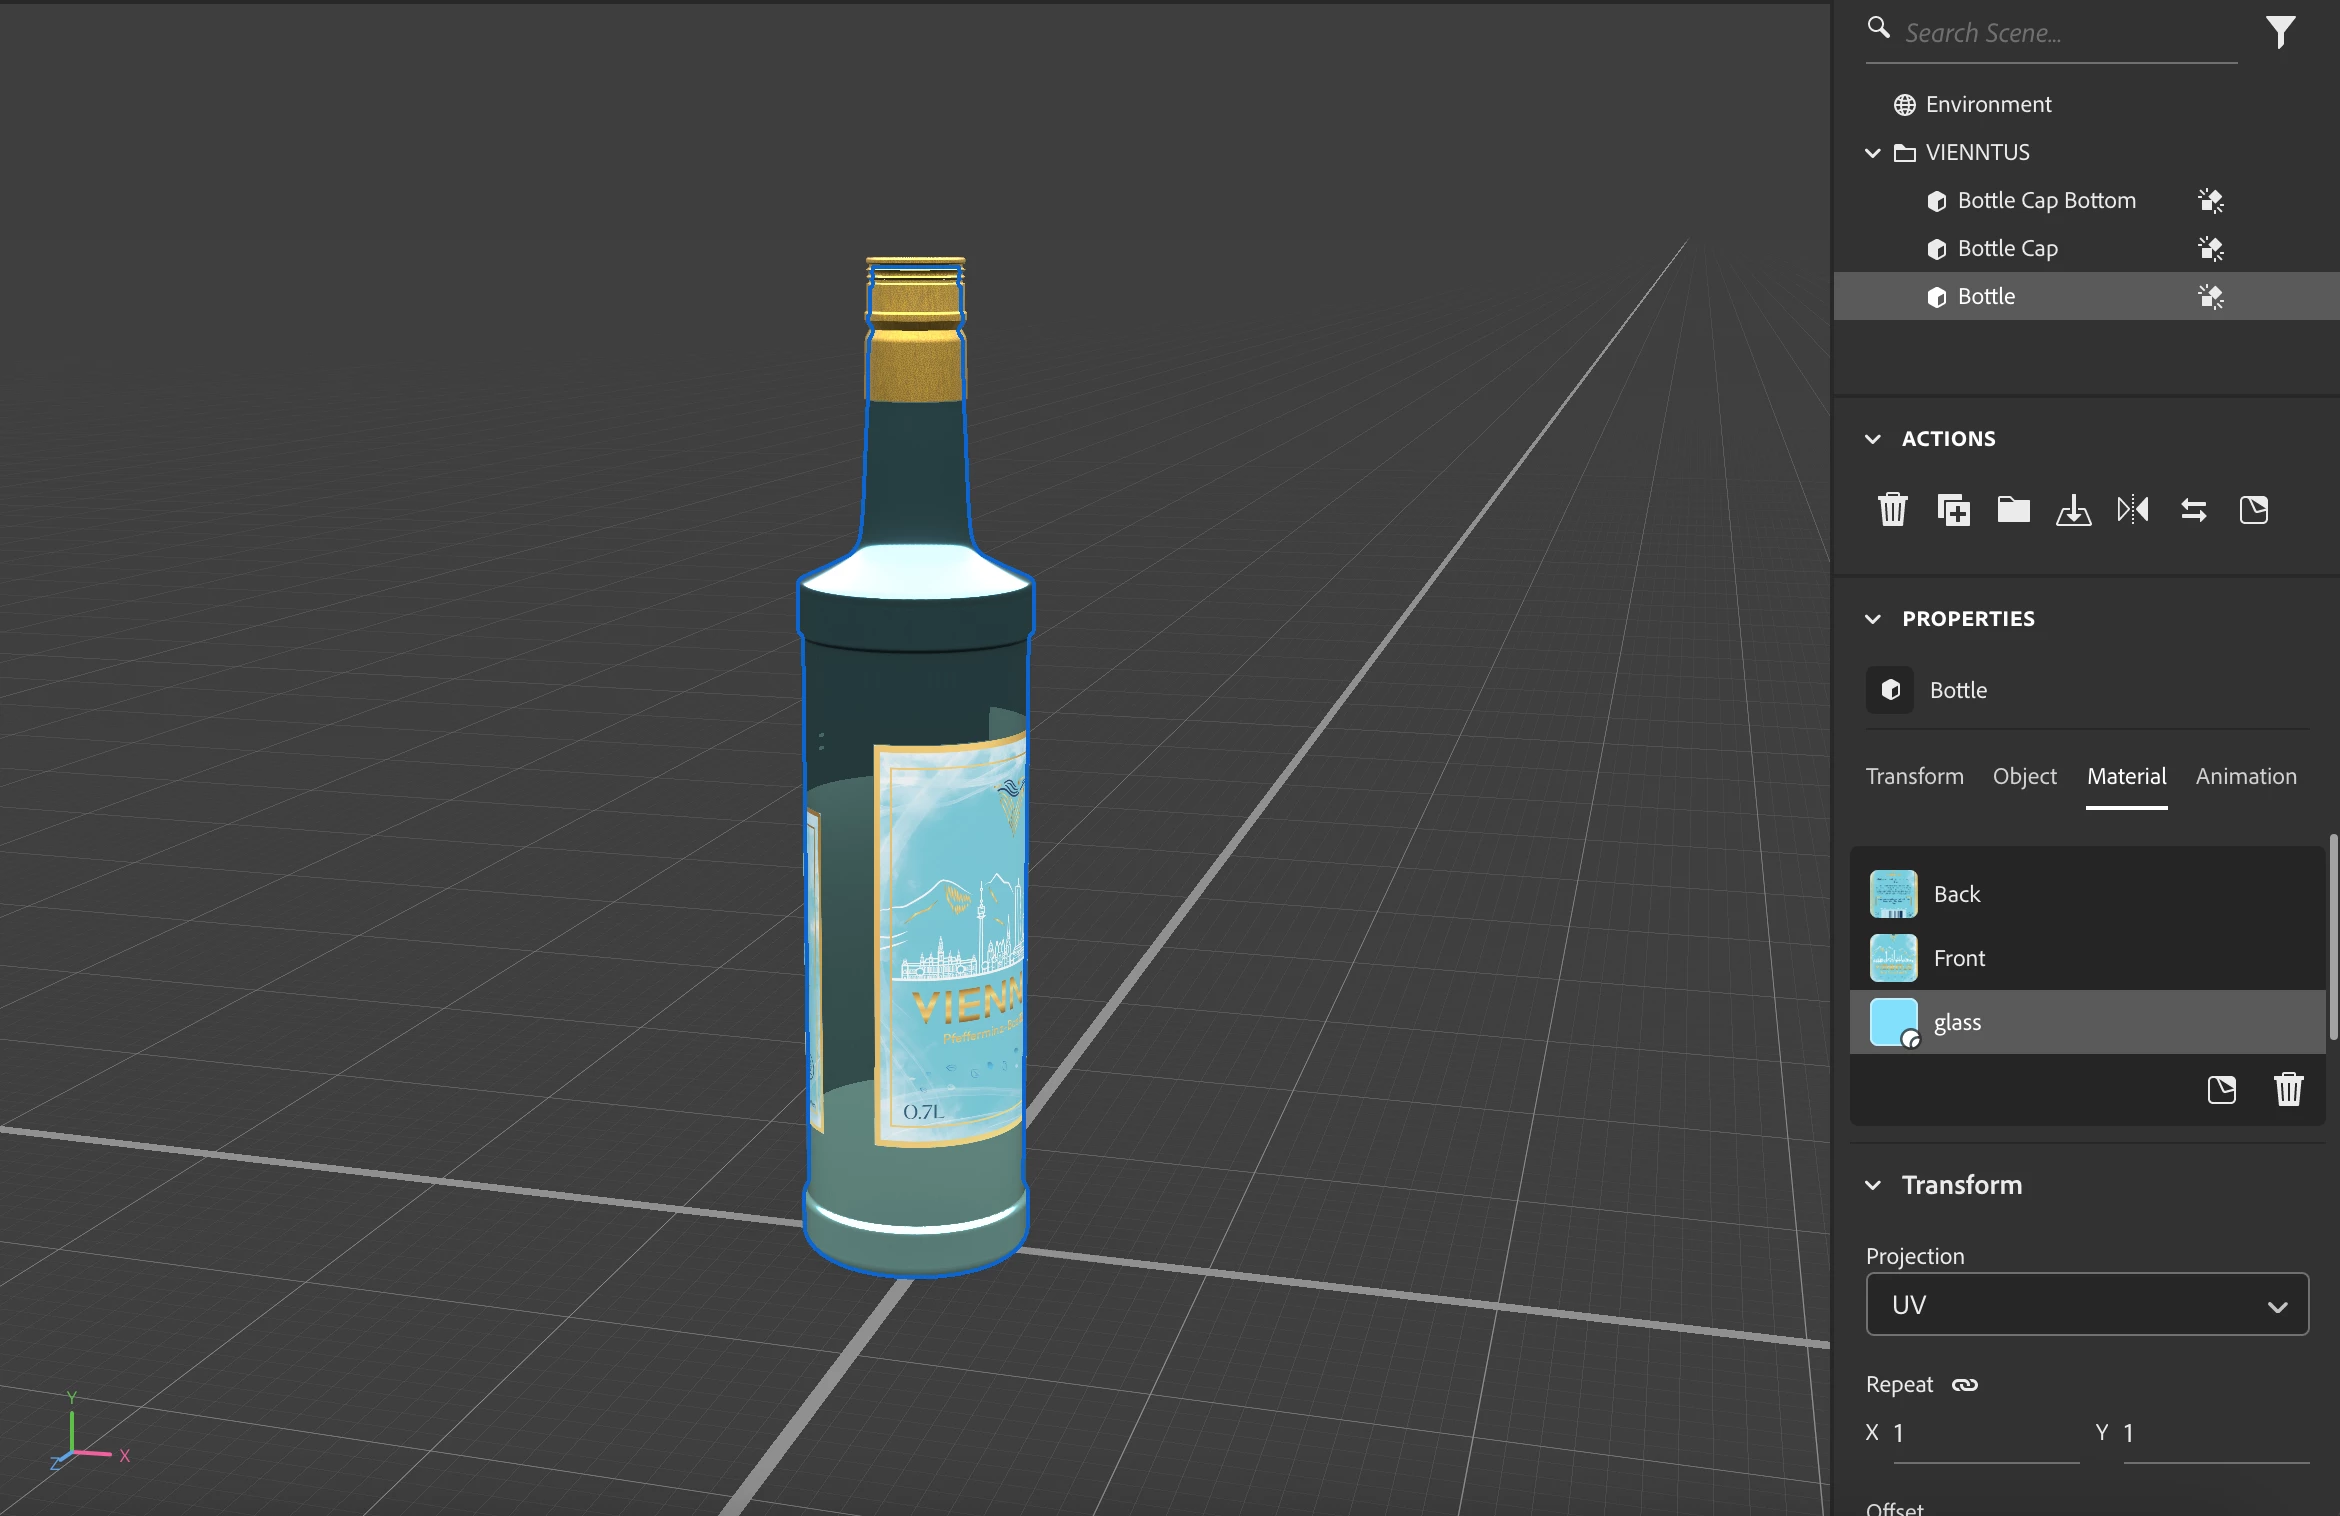Click the group folder icon in Actions
Image resolution: width=2340 pixels, height=1516 pixels.
click(x=2013, y=510)
